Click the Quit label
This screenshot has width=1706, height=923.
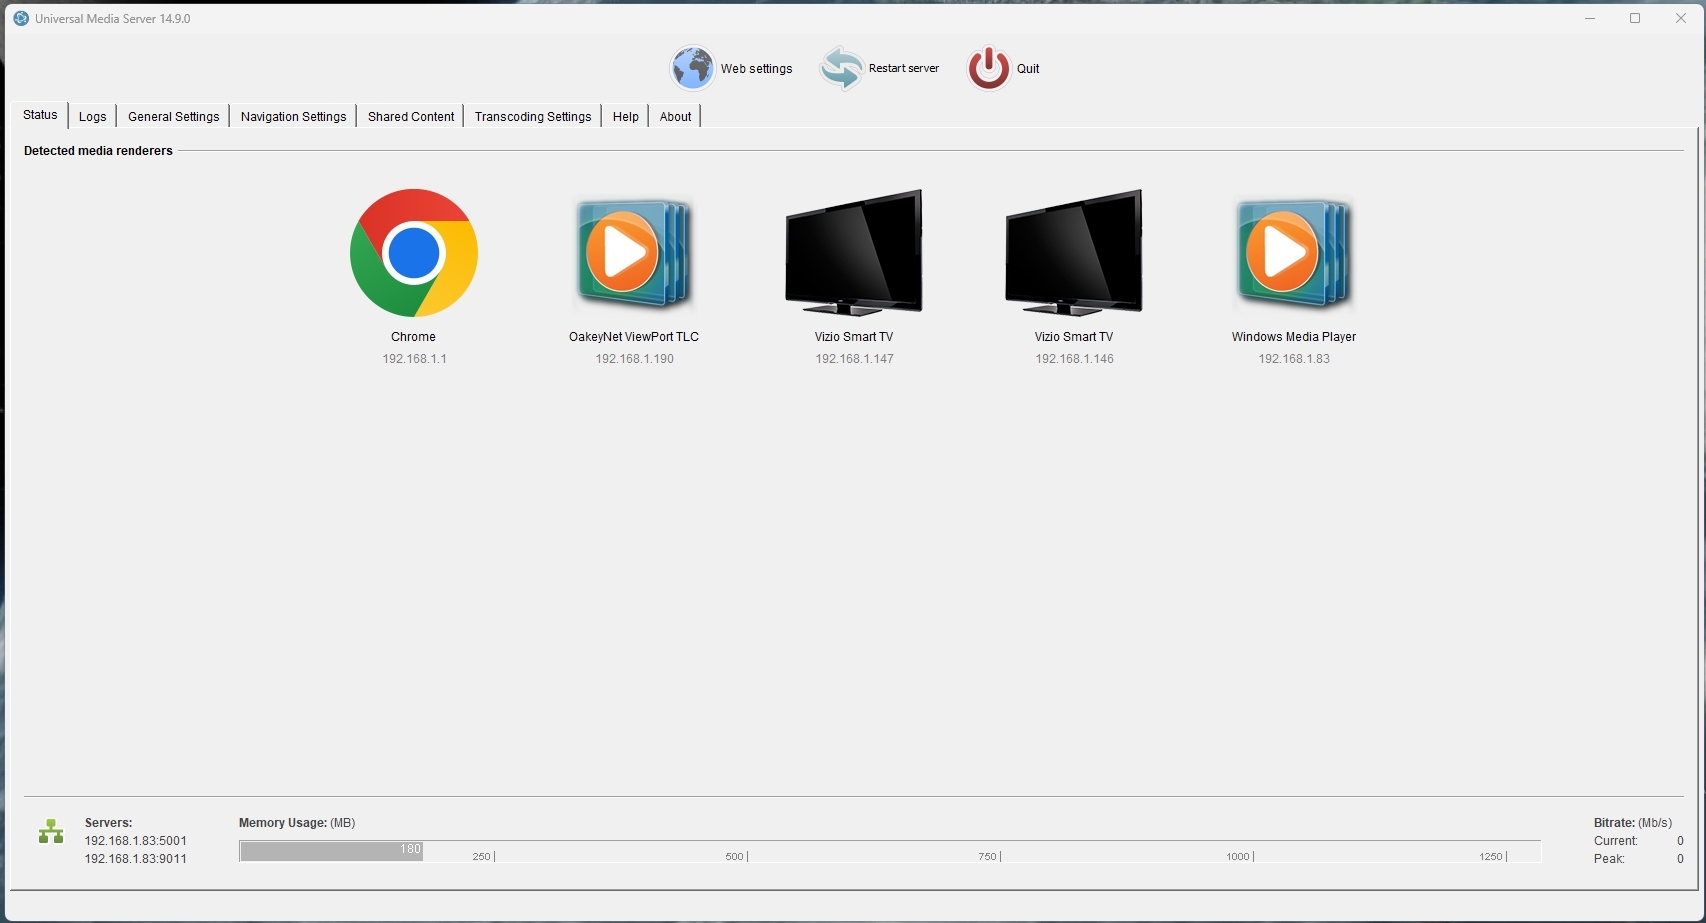coord(1028,68)
